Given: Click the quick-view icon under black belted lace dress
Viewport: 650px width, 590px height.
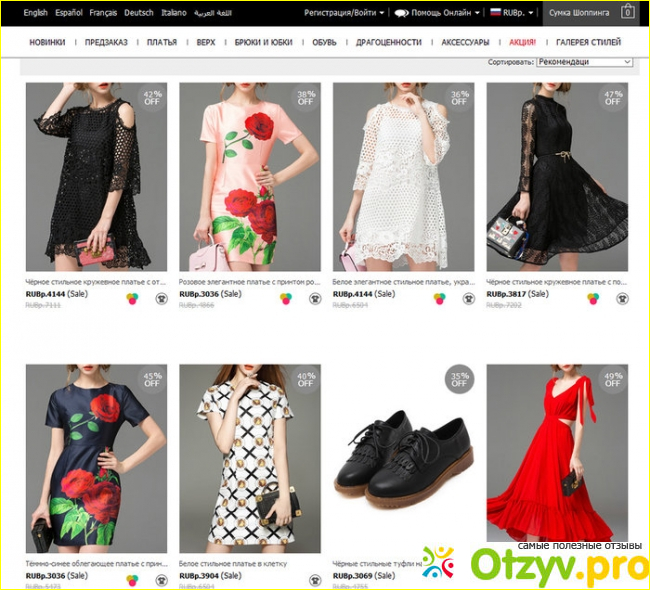Looking at the screenshot, I should click(622, 298).
